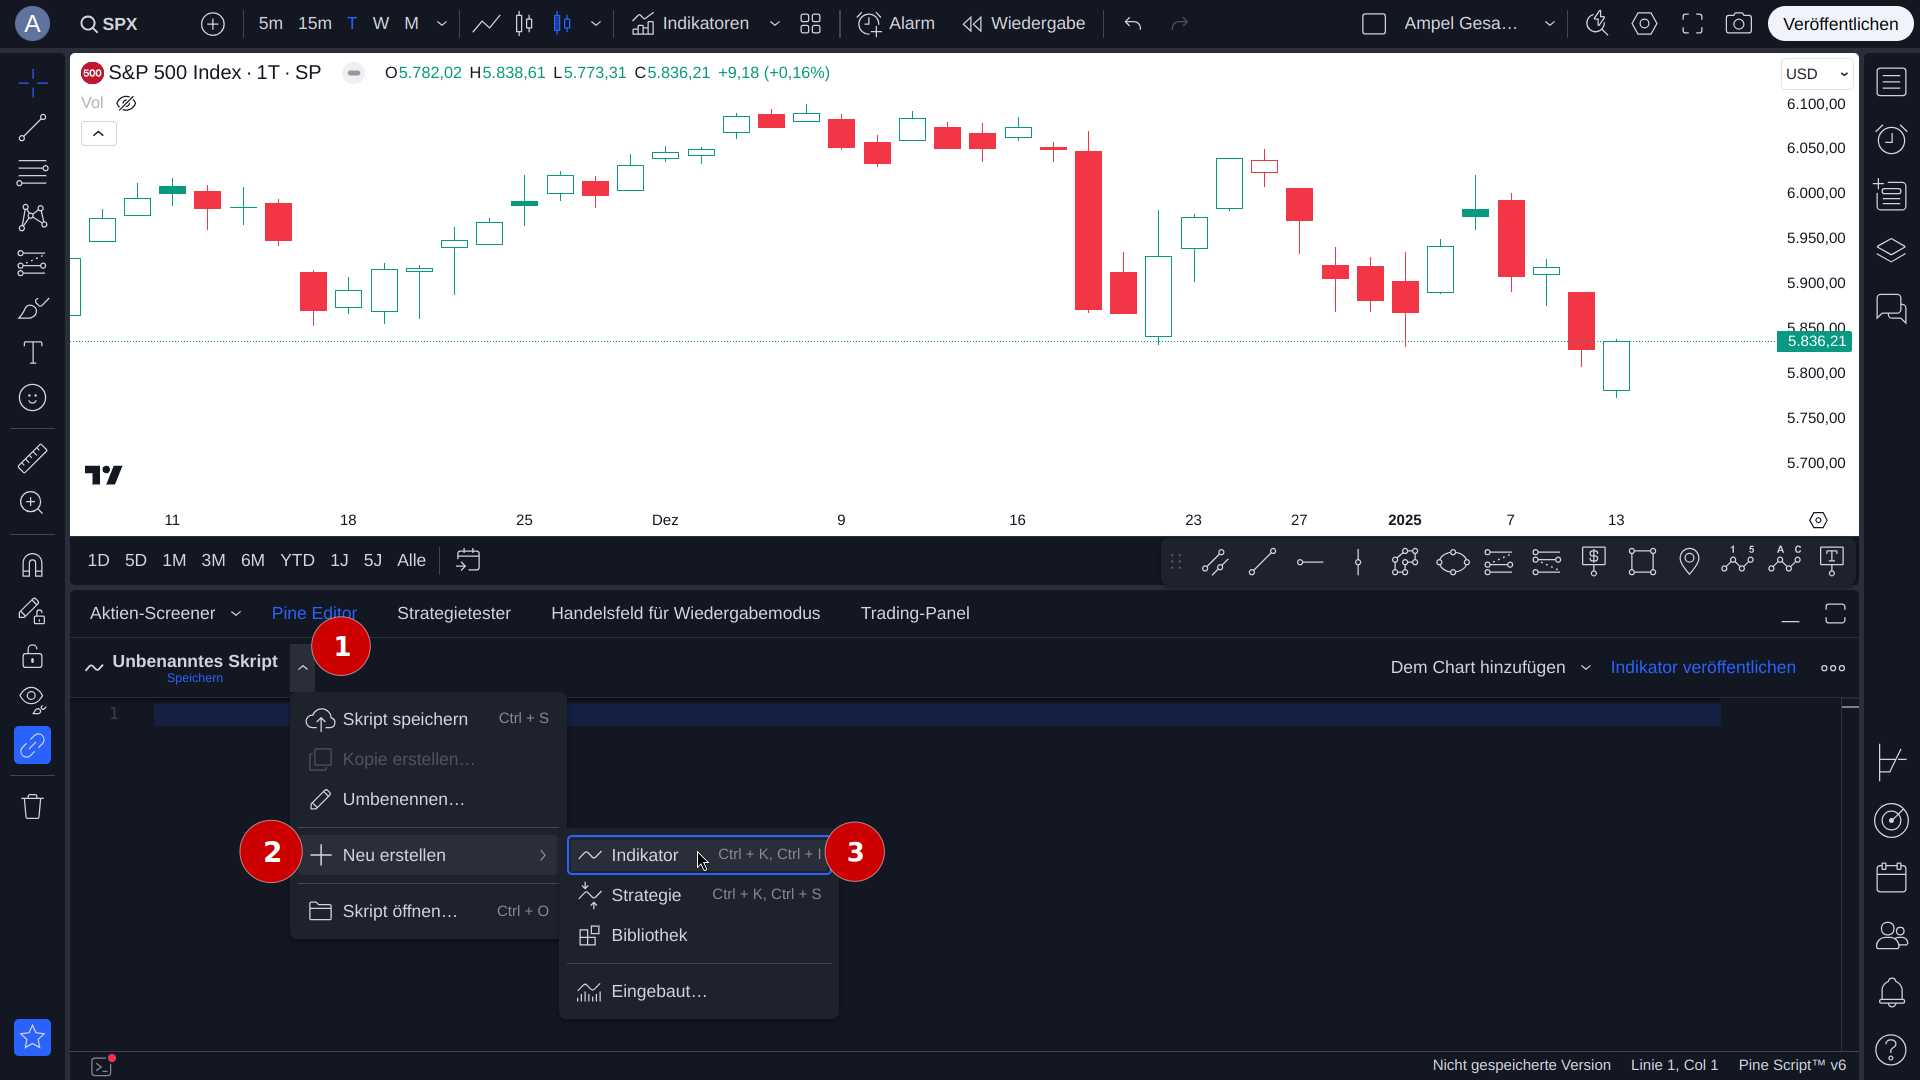Open notifications bell icon

tap(1891, 993)
